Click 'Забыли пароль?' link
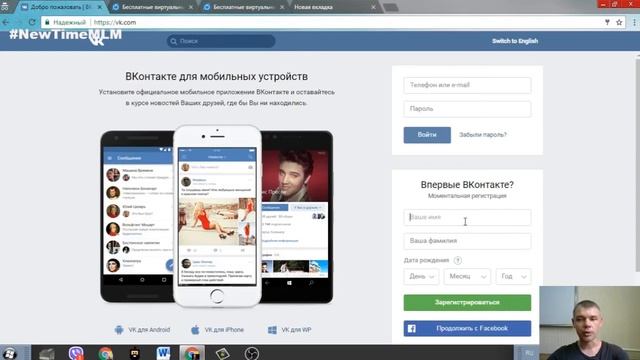Viewport: 640px width, 360px height. pyautogui.click(x=482, y=135)
